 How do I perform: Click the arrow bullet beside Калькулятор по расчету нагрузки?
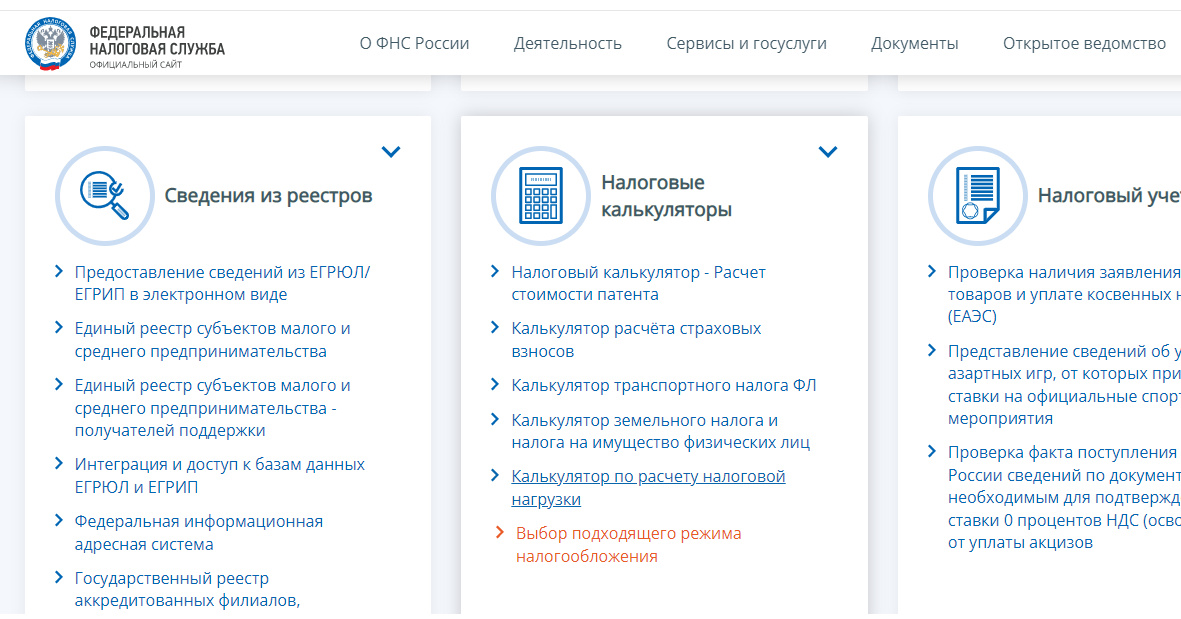(x=495, y=475)
